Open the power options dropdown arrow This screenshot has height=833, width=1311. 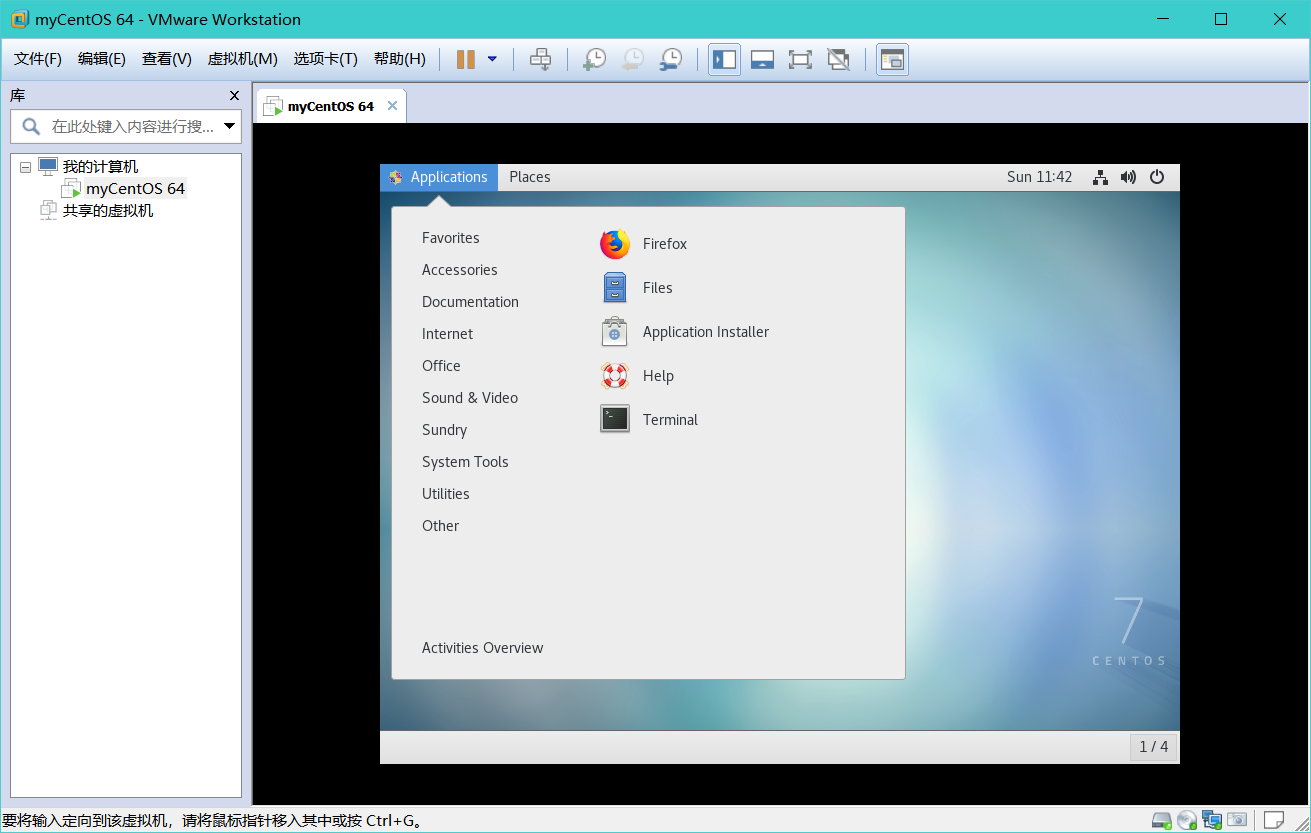(492, 59)
